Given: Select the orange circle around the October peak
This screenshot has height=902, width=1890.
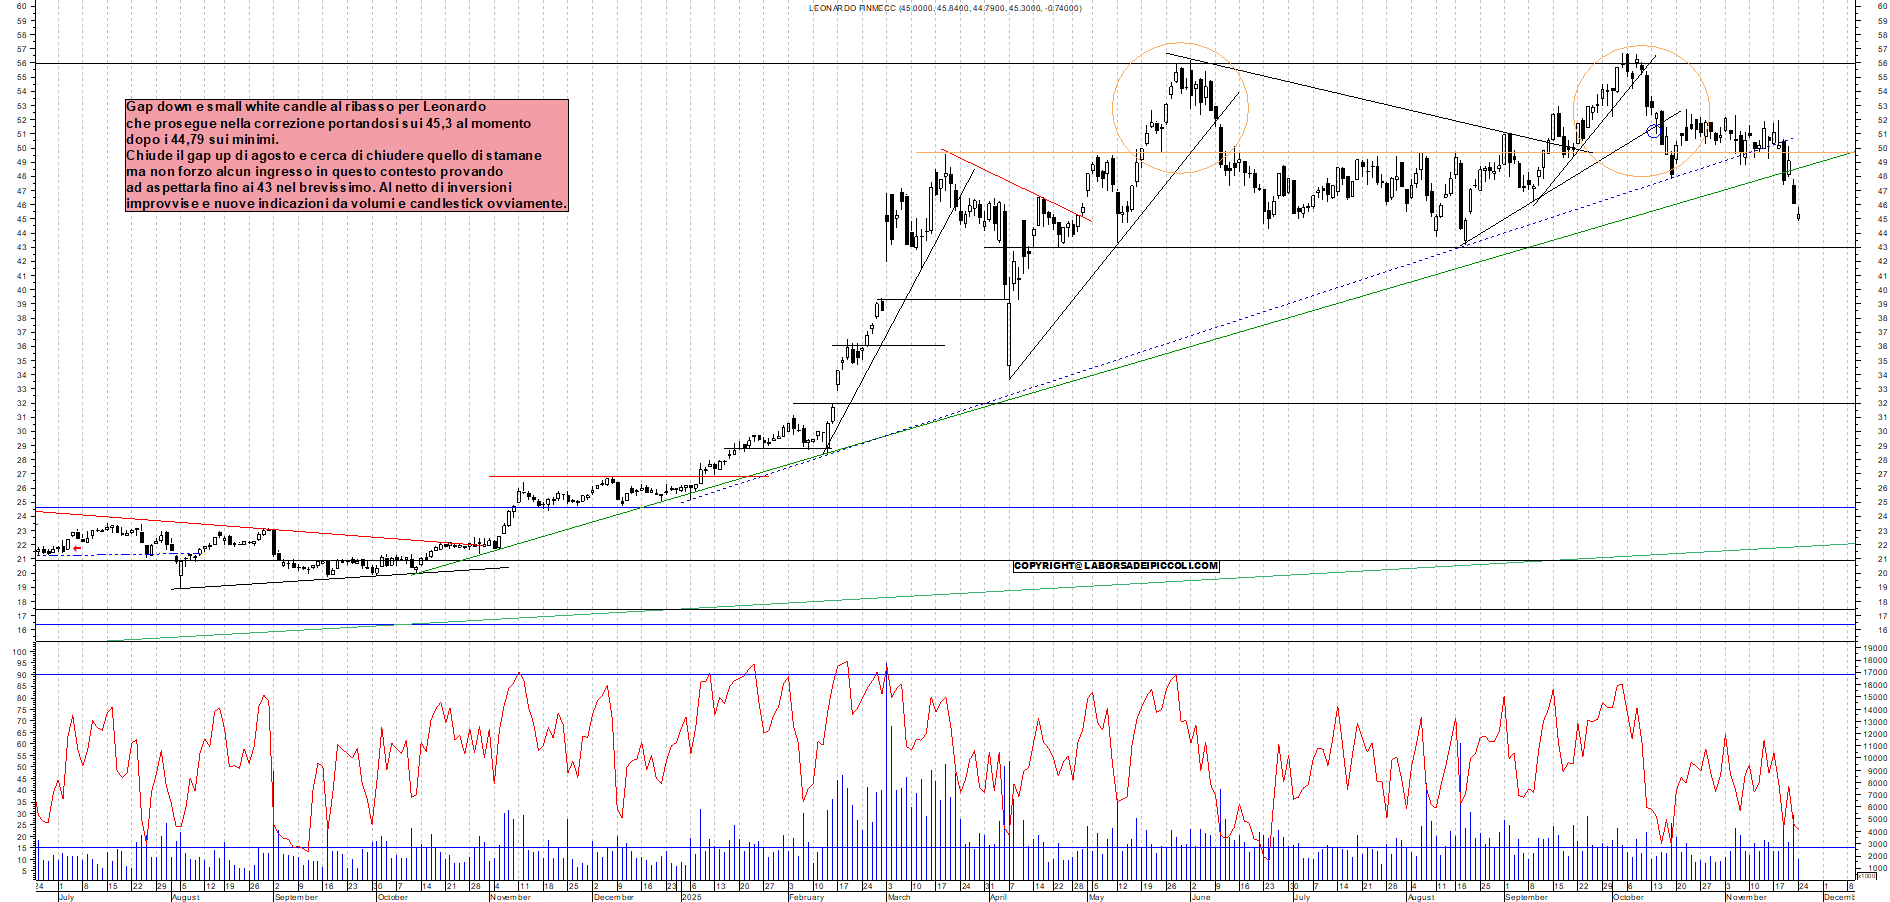Looking at the screenshot, I should pos(1640,110).
